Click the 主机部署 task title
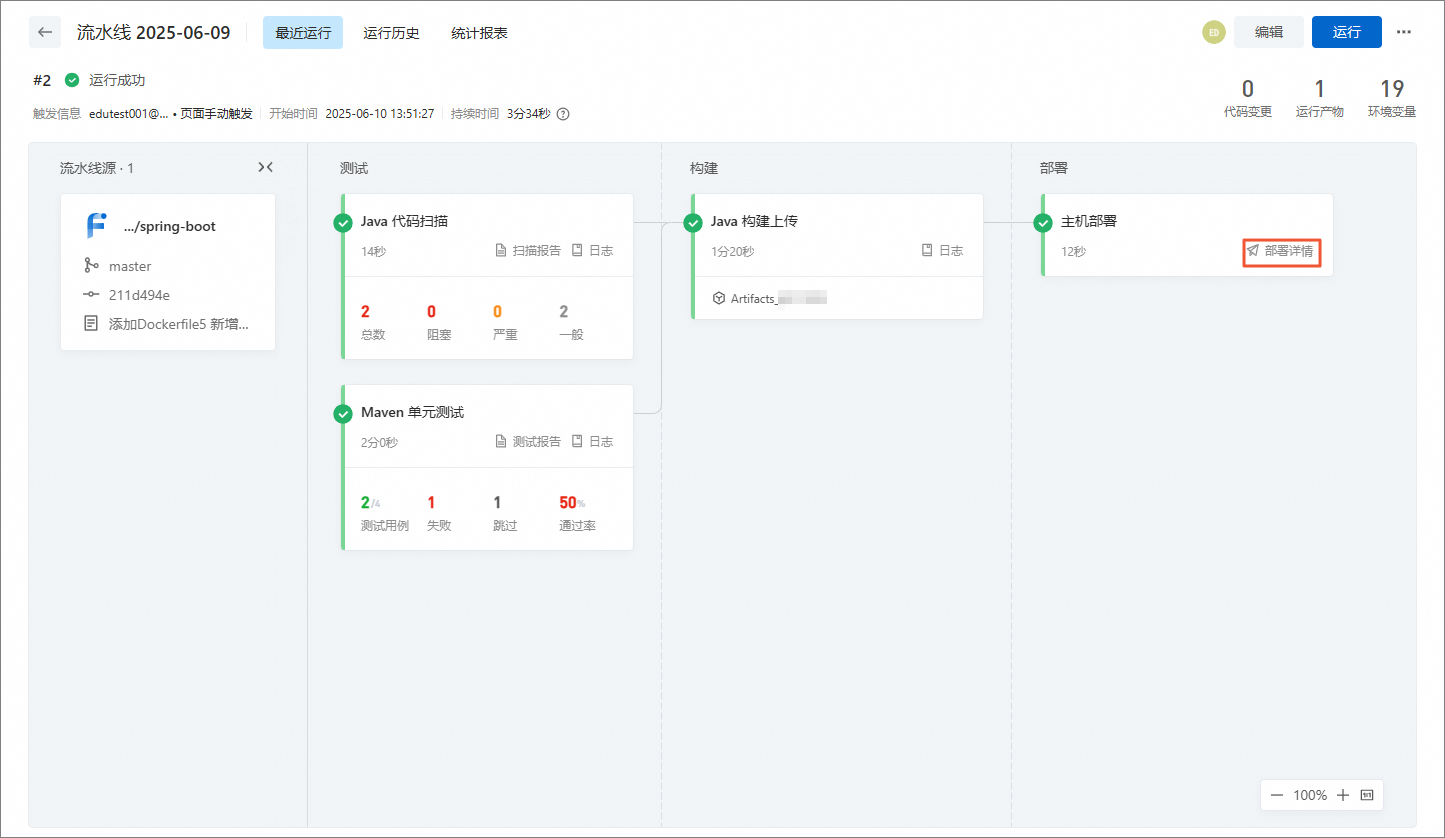Screen dimensions: 1445x838 click(1088, 221)
